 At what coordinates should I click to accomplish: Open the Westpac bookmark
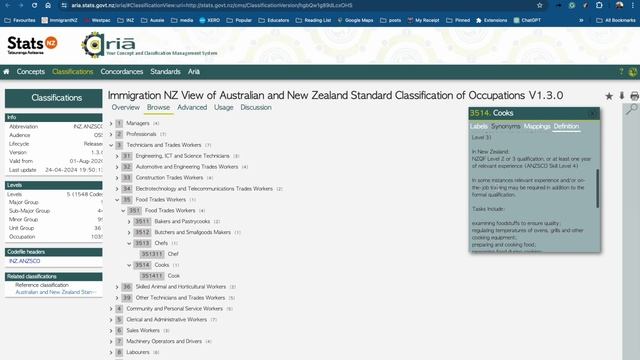97,20
